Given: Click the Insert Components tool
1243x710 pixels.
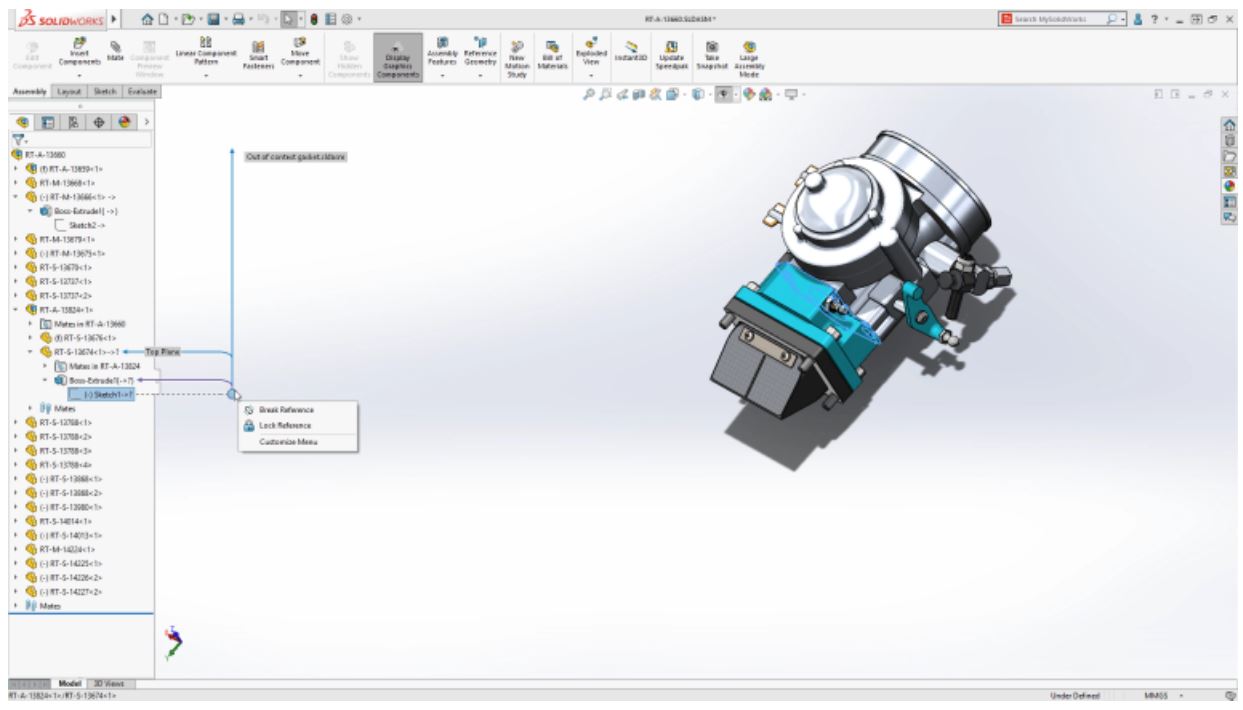Looking at the screenshot, I should 77,50.
